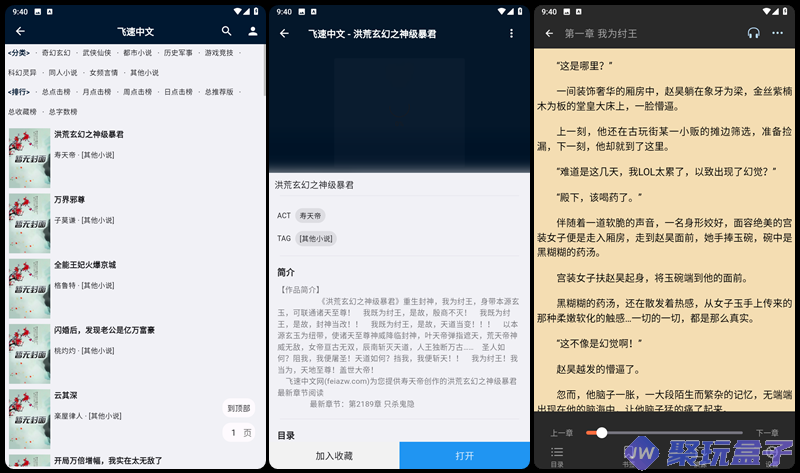Viewport: 800px width, 473px height.
Task: Select the 同人小说 category
Action: 63,72
